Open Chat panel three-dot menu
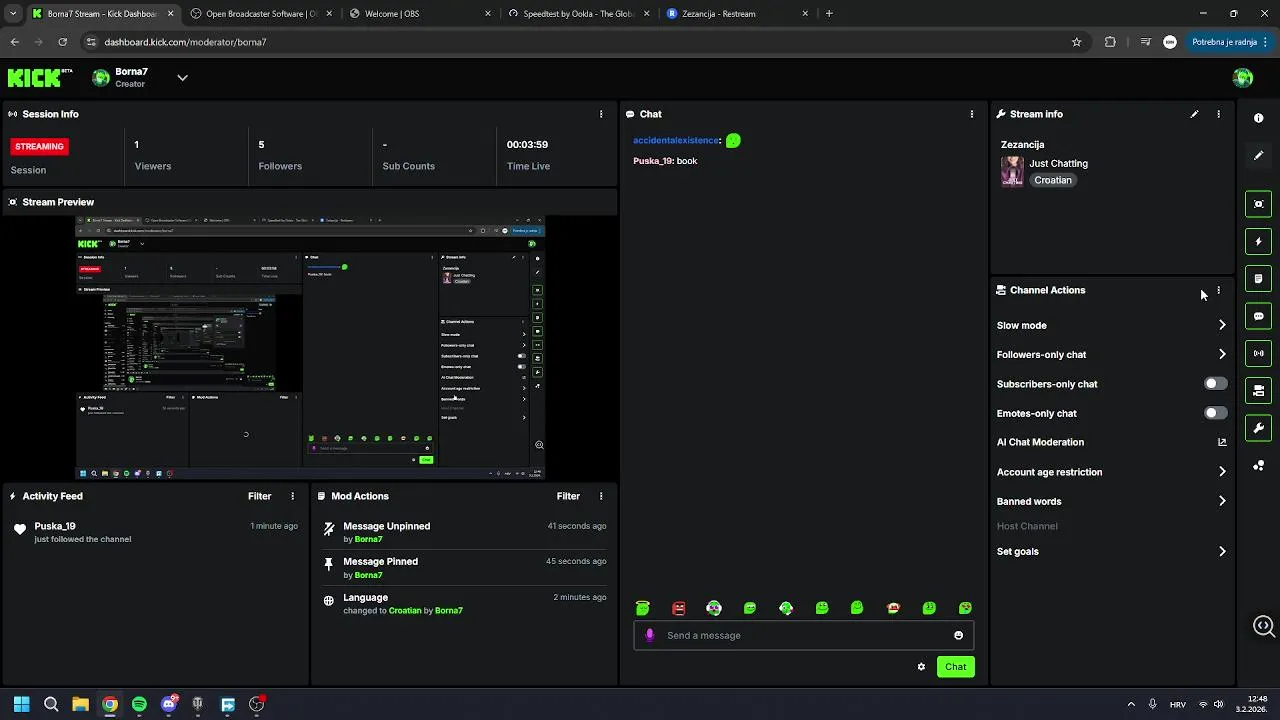1280x720 pixels. pyautogui.click(x=971, y=114)
